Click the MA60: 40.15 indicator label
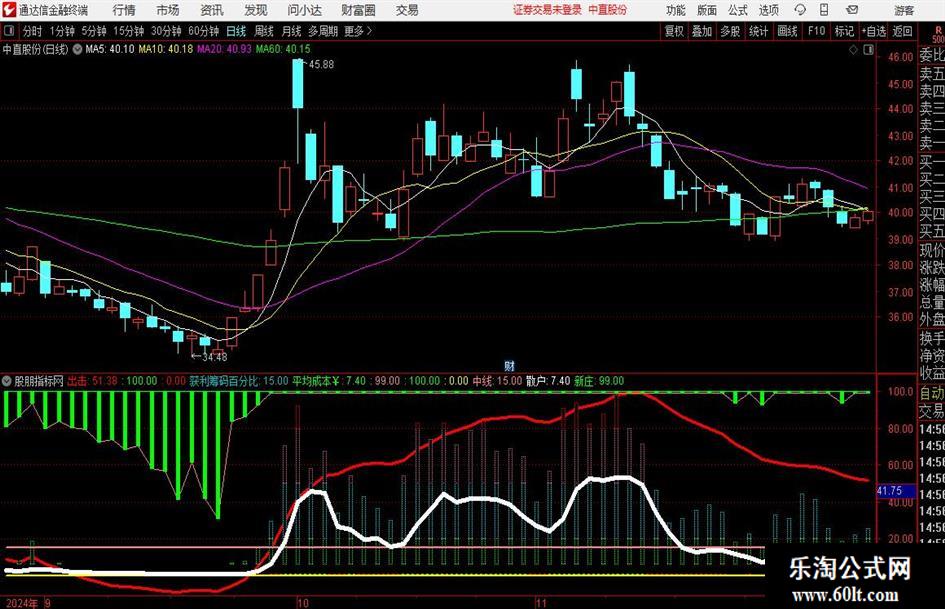 click(283, 49)
